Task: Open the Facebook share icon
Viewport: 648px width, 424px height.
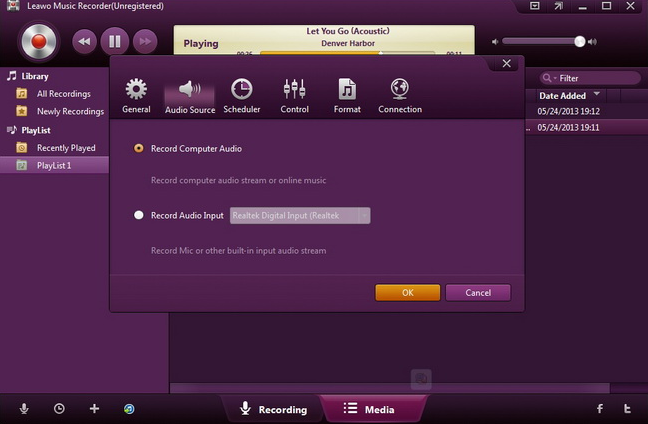Action: 600,409
